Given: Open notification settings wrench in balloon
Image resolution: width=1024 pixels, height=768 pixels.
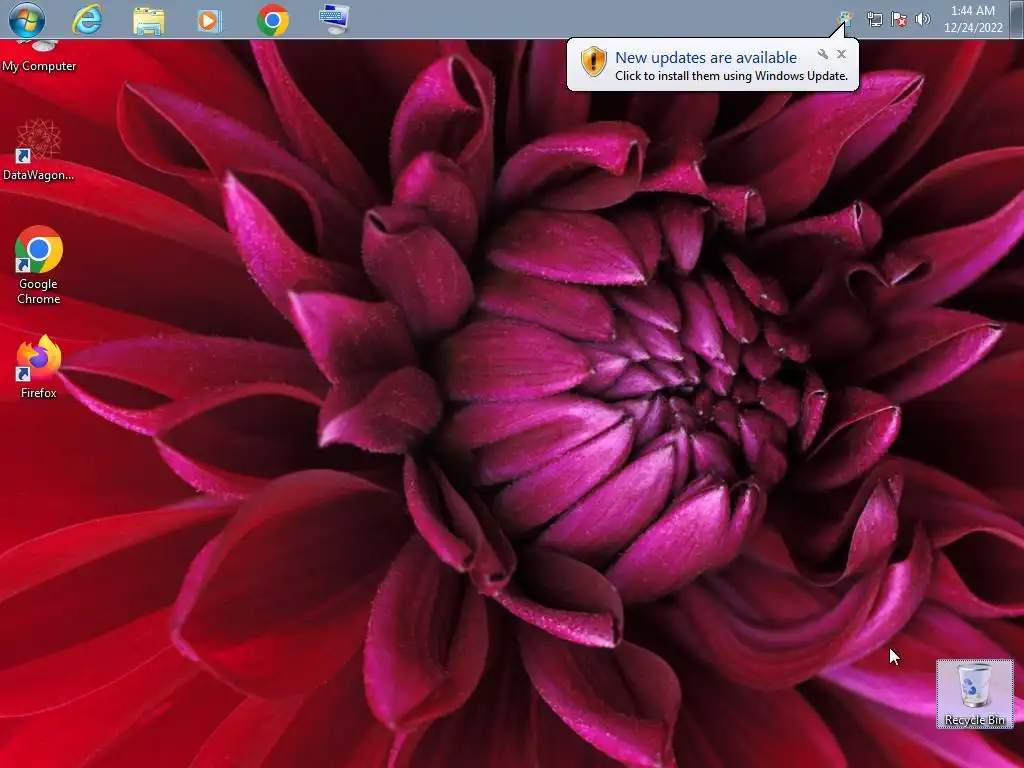Looking at the screenshot, I should pos(823,54).
